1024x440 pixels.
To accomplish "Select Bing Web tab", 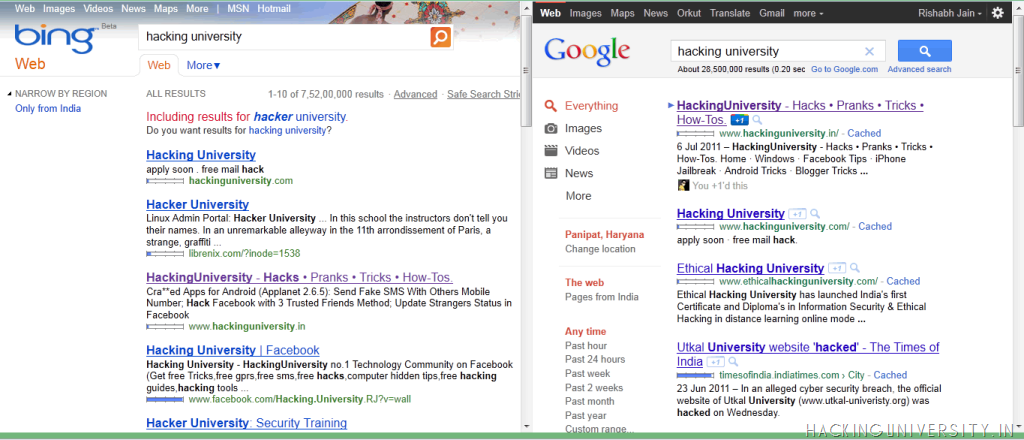I will (159, 65).
